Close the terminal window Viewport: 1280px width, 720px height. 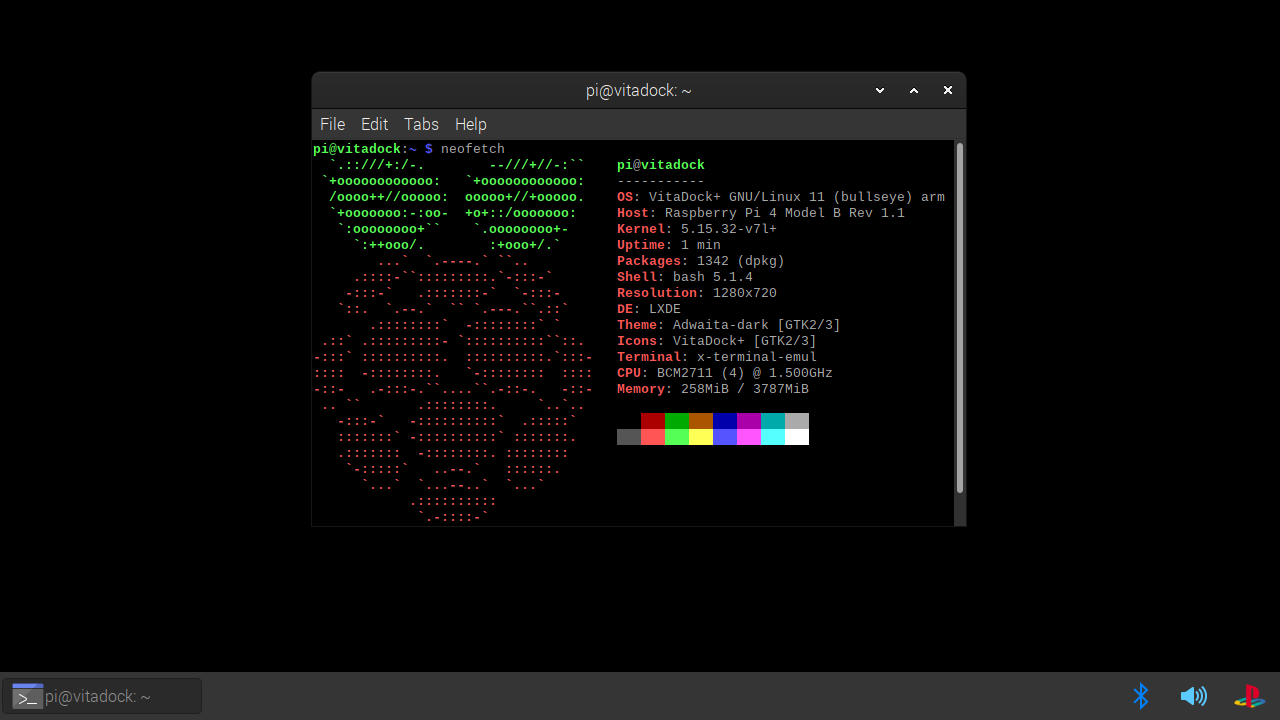click(948, 90)
